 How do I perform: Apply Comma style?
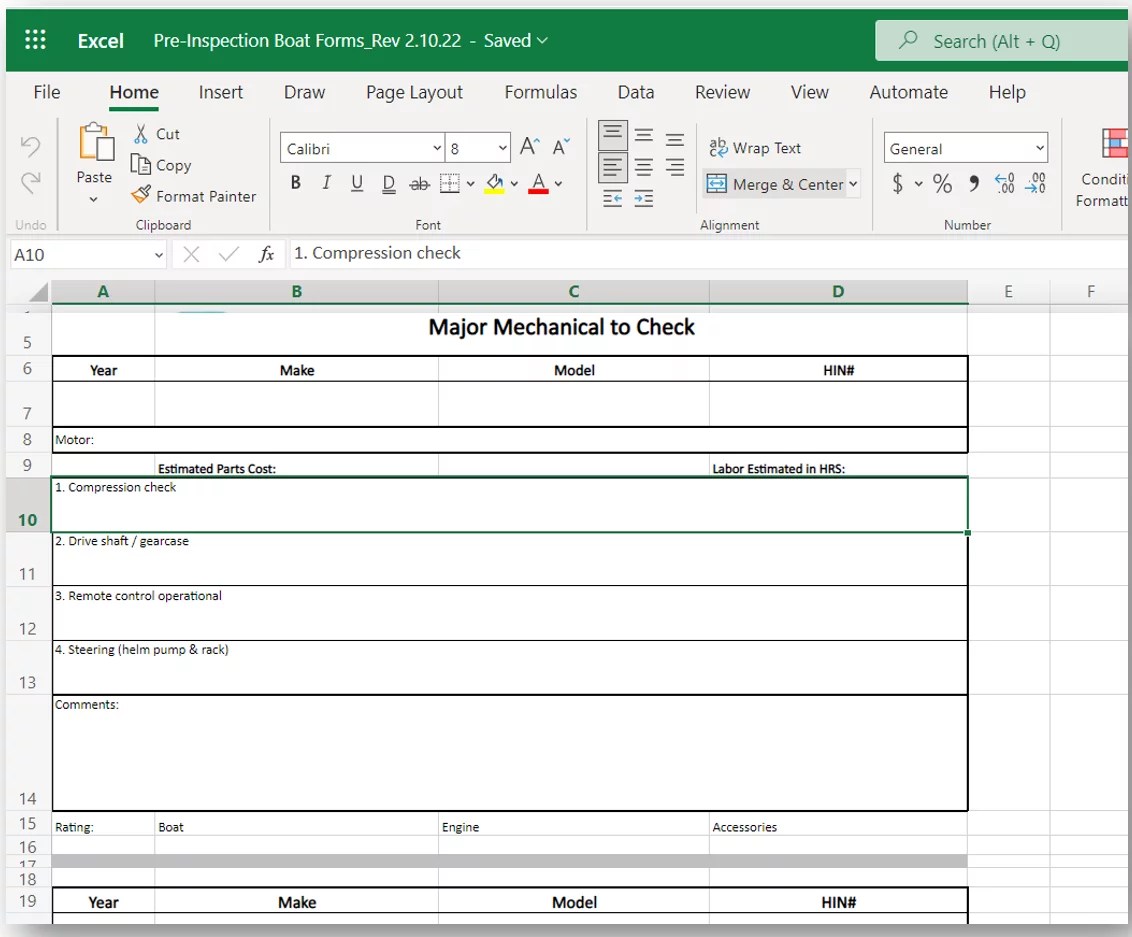coord(974,183)
